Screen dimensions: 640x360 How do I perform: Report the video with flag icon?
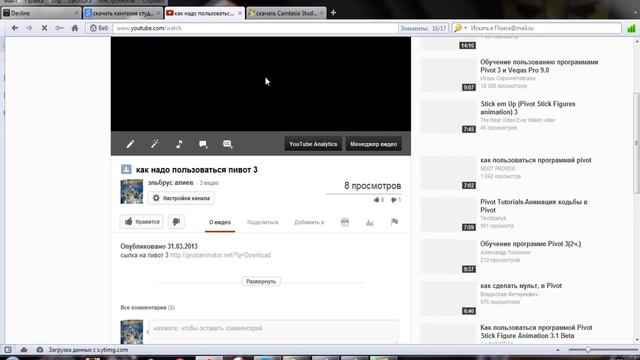point(394,222)
